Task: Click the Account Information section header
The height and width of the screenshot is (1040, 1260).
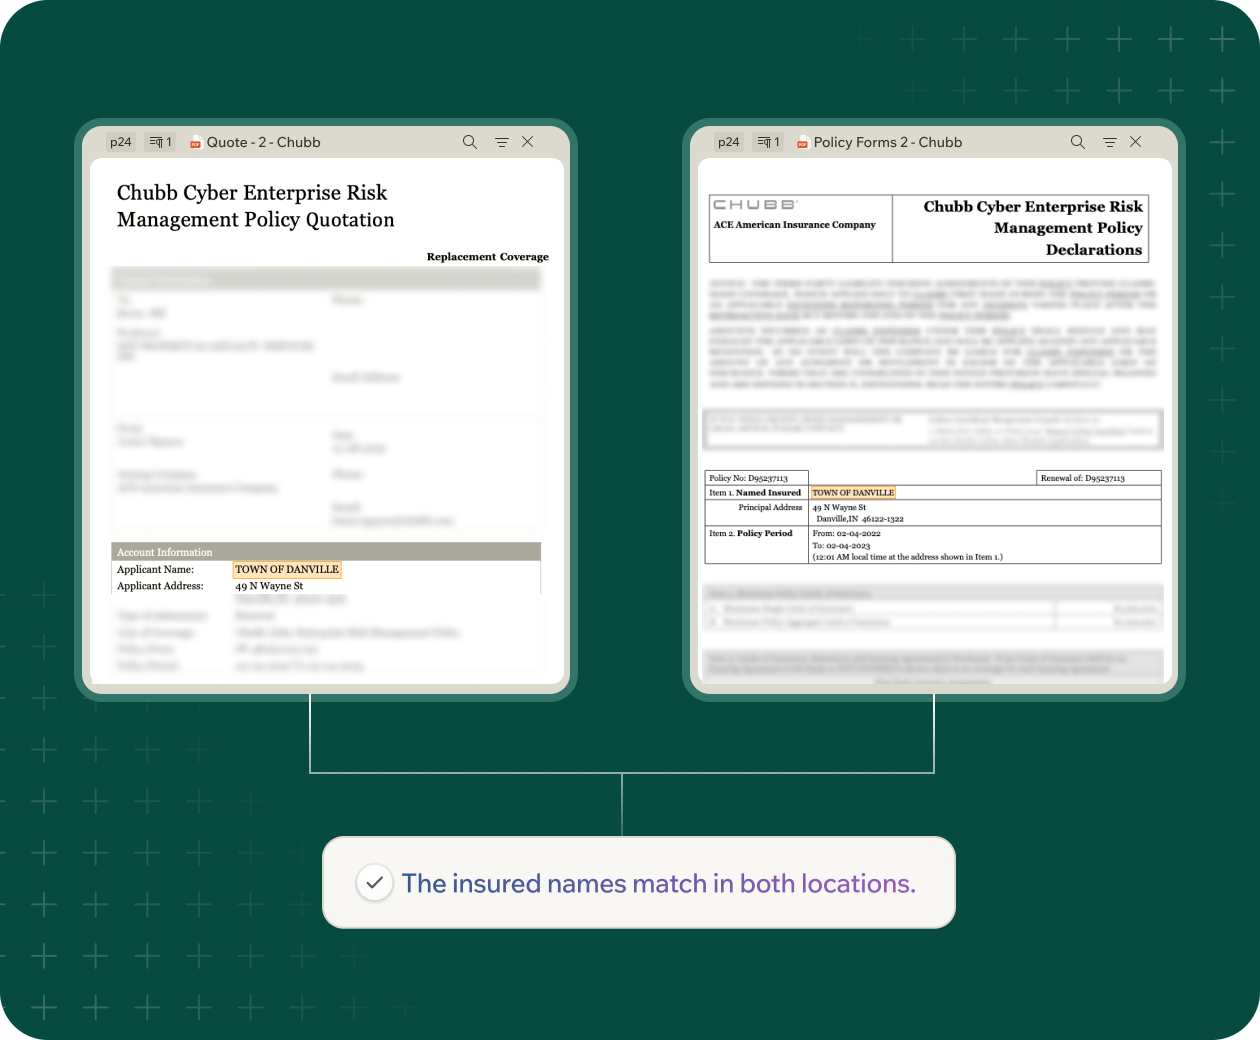Action: [x=165, y=552]
